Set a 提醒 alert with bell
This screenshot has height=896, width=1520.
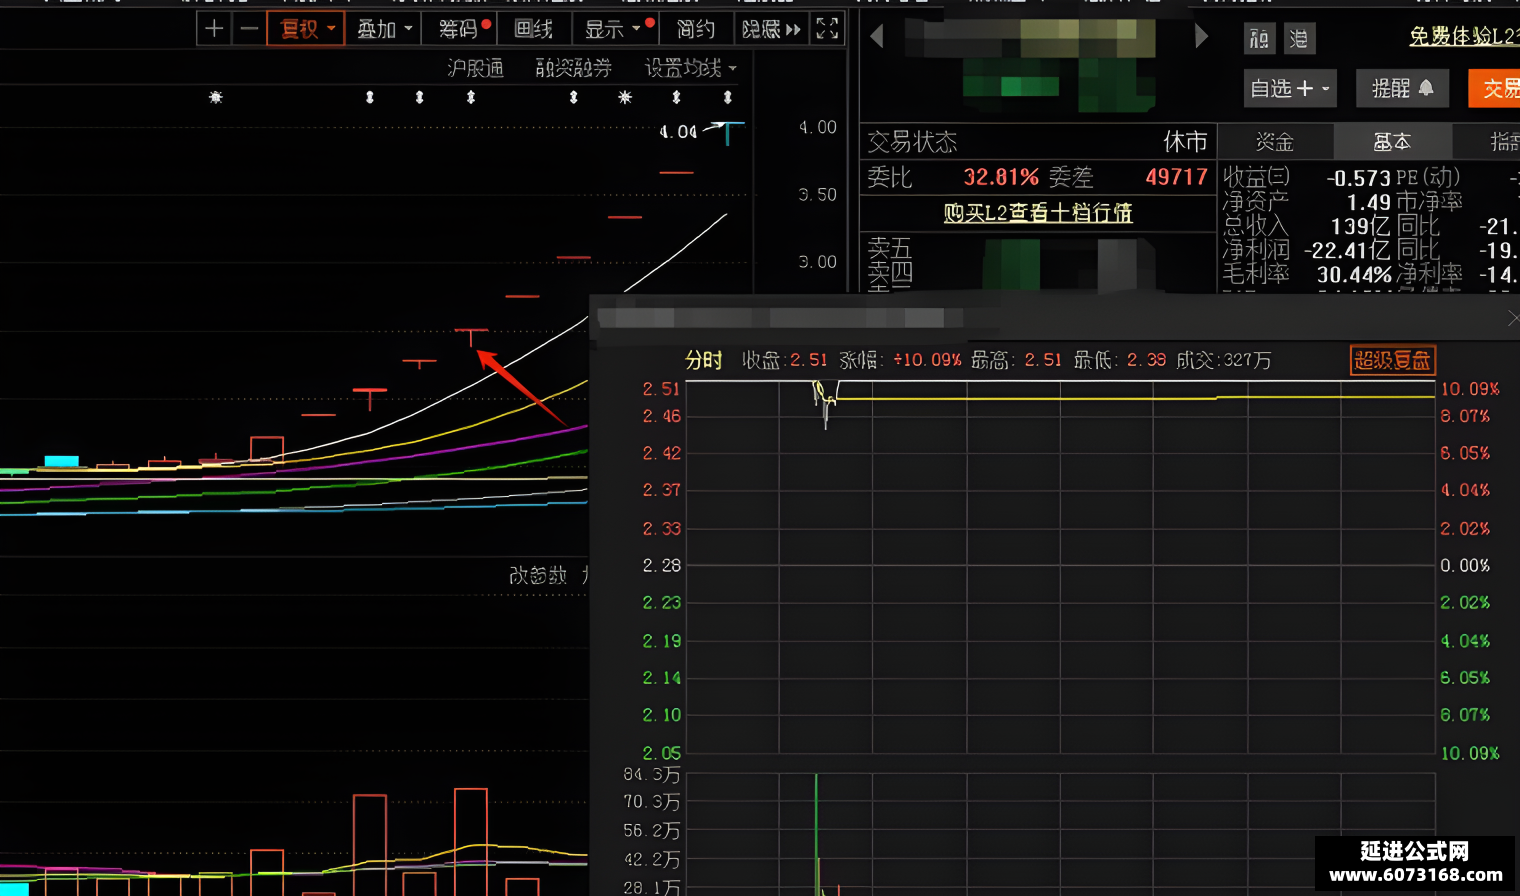click(x=1402, y=88)
